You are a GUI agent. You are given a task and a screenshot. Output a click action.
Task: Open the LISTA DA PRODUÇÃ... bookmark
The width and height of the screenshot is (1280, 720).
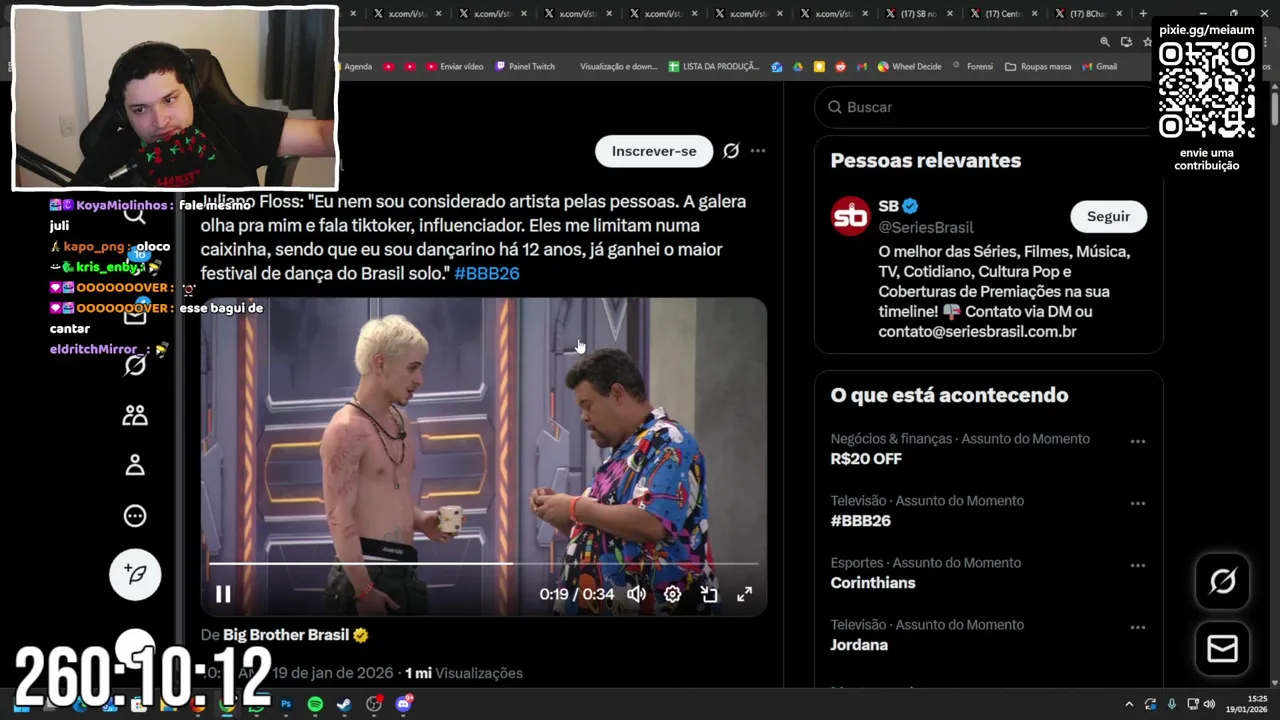click(714, 67)
